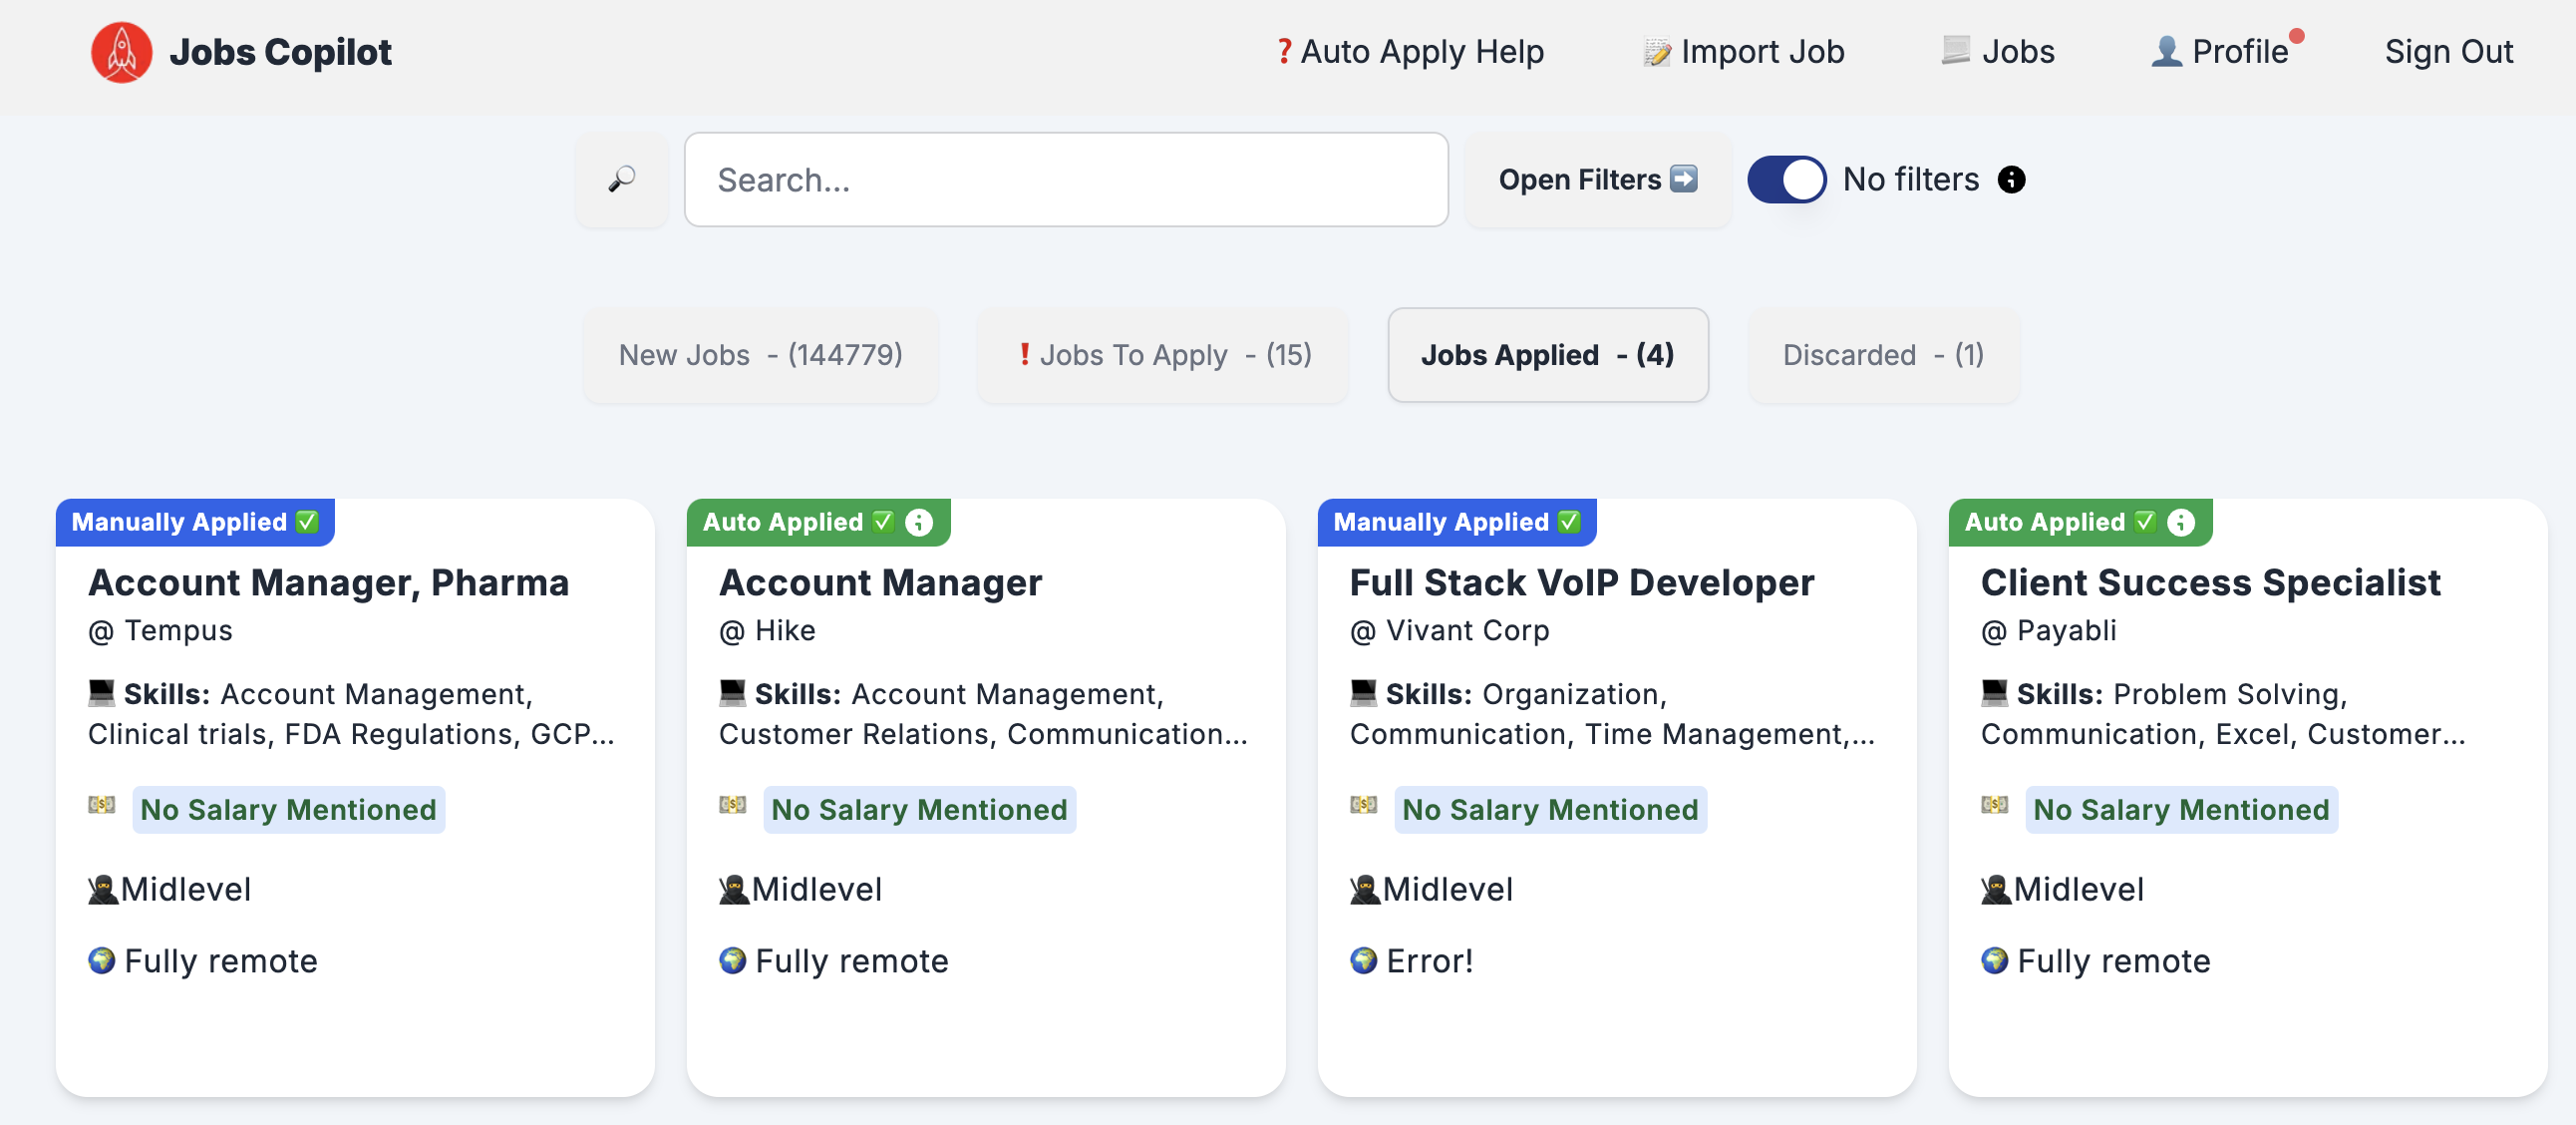2576x1125 pixels.
Task: Open Jobs page from top navigation
Action: tap(1998, 52)
